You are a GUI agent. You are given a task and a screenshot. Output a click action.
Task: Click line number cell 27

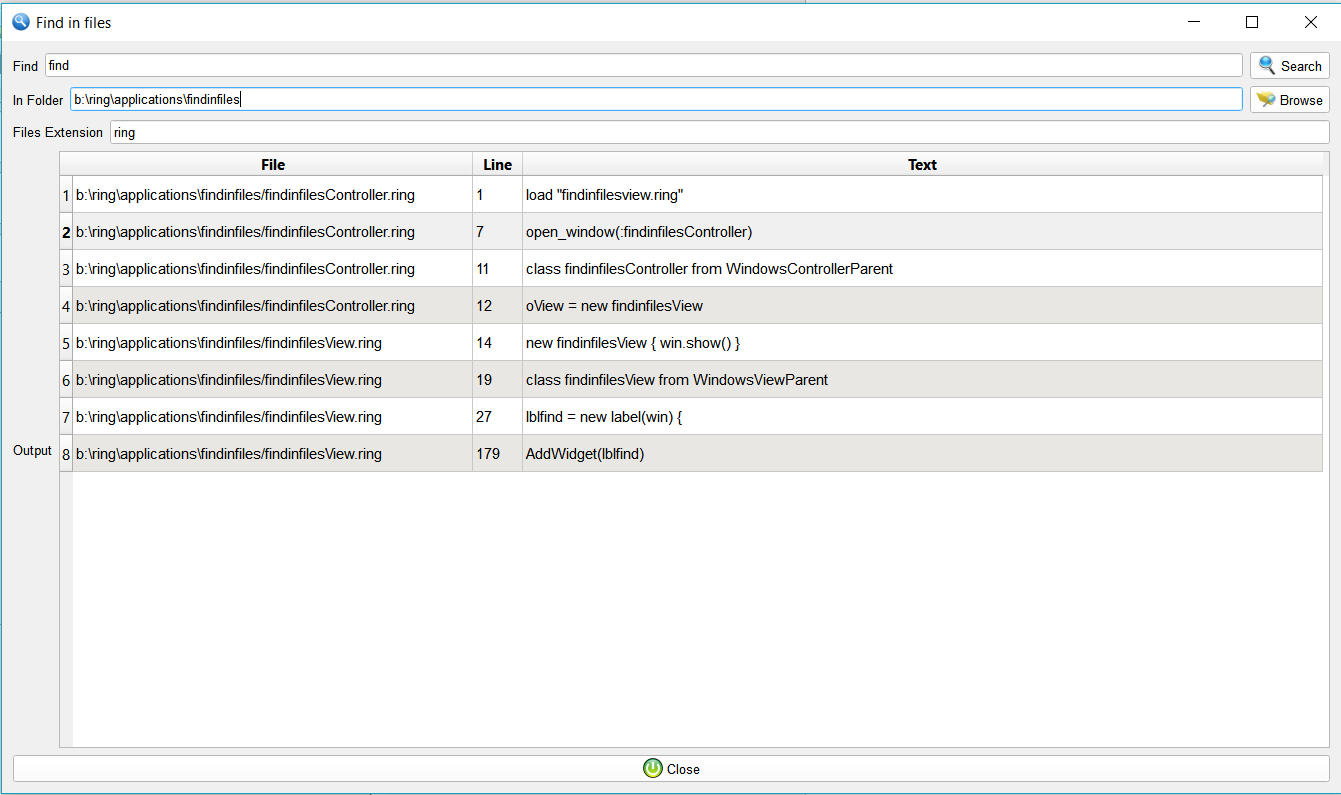click(498, 417)
